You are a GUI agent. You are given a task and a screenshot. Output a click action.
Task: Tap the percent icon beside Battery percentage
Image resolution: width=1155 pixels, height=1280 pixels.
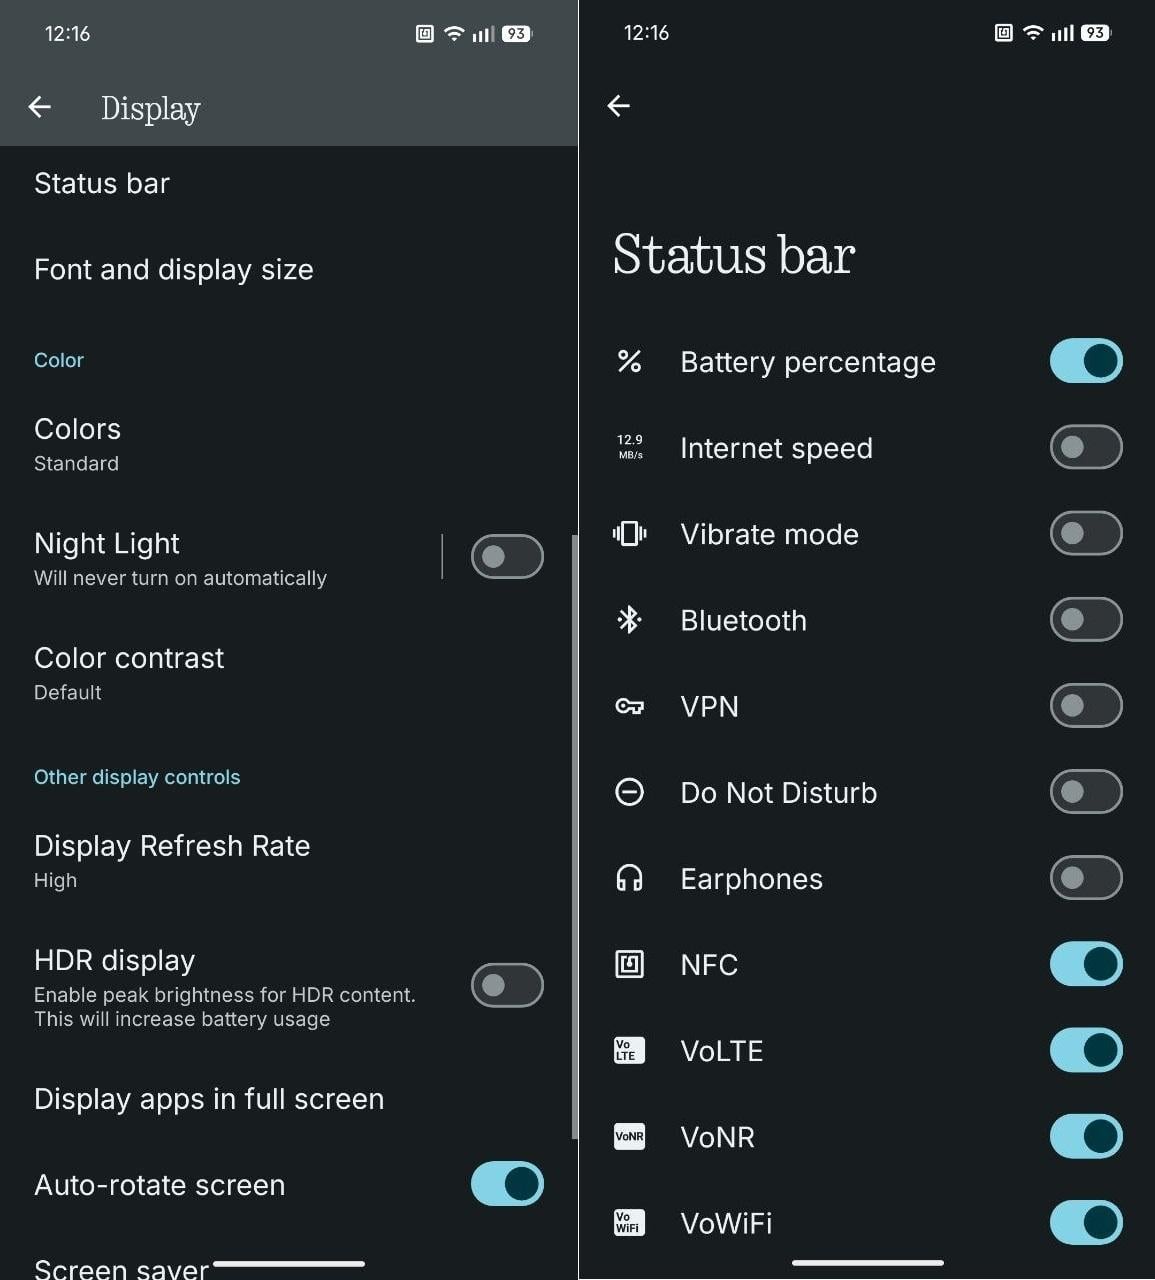[629, 361]
